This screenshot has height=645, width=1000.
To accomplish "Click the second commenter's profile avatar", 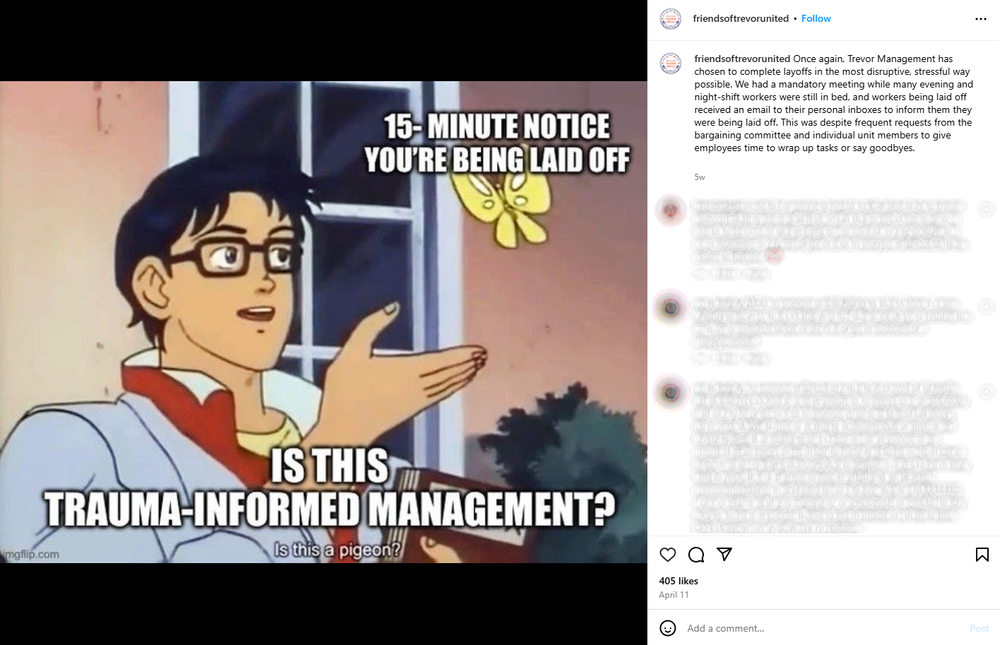I will click(x=670, y=308).
